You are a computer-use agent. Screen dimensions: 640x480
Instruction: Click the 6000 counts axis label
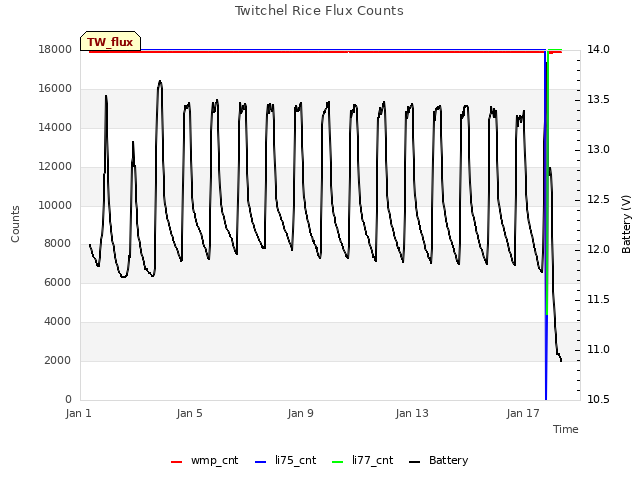pyautogui.click(x=58, y=282)
